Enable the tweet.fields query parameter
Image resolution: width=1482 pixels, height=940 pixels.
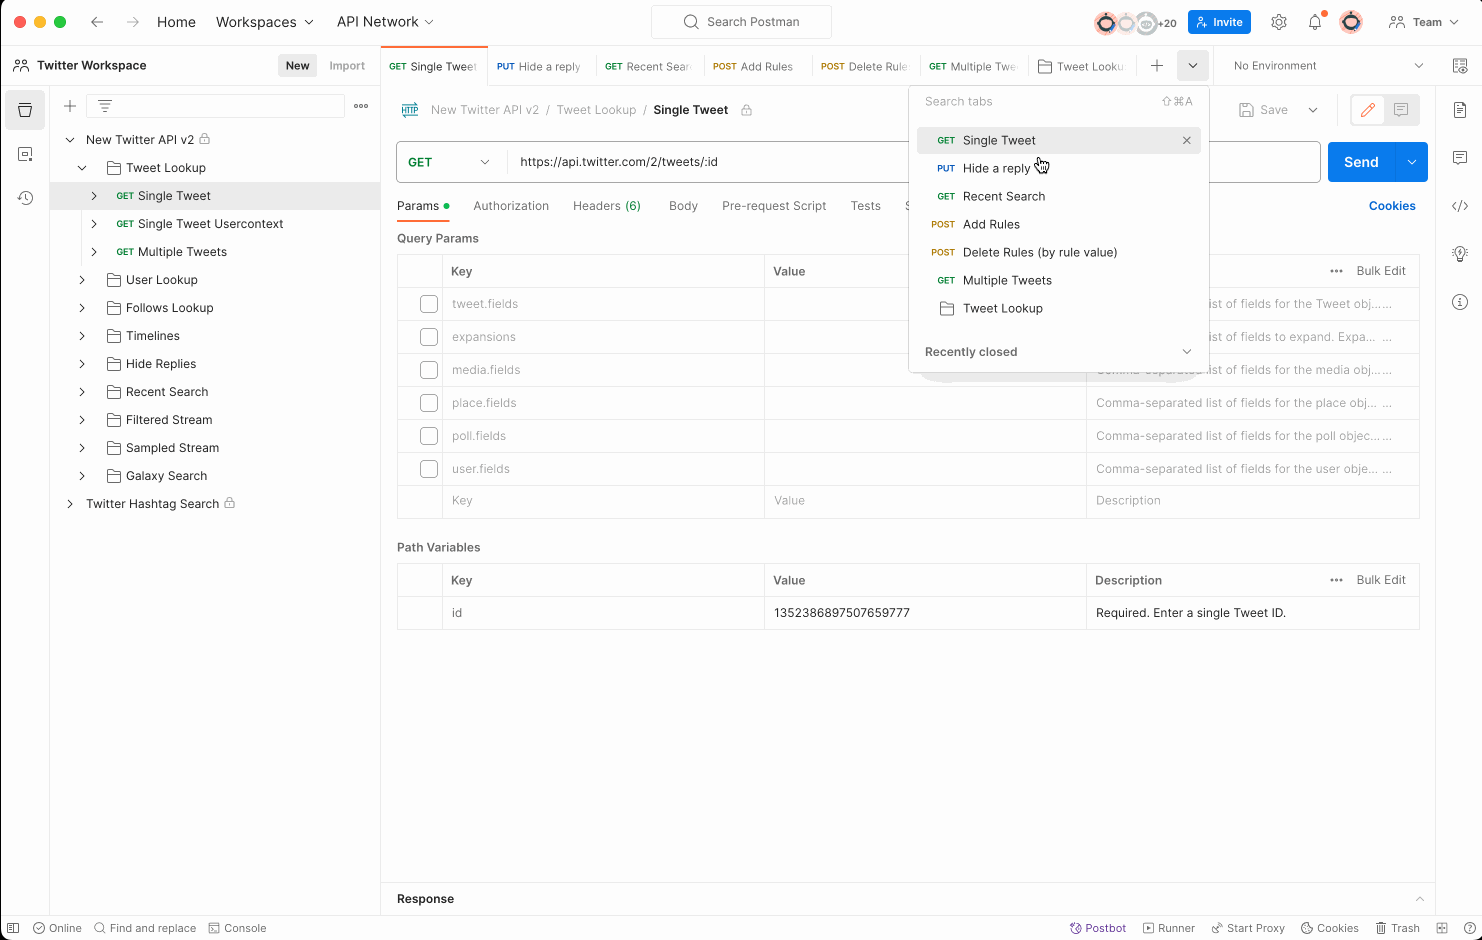429,304
